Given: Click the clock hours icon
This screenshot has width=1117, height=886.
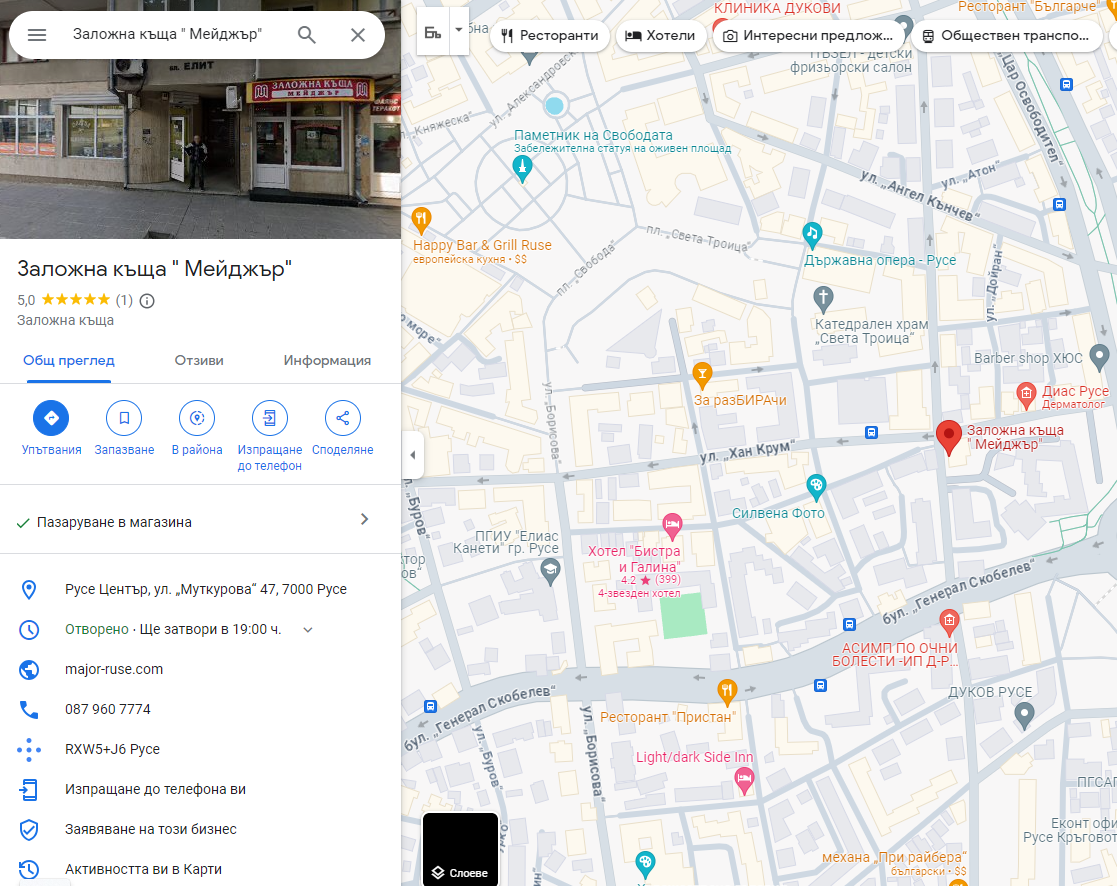Looking at the screenshot, I should [x=28, y=630].
